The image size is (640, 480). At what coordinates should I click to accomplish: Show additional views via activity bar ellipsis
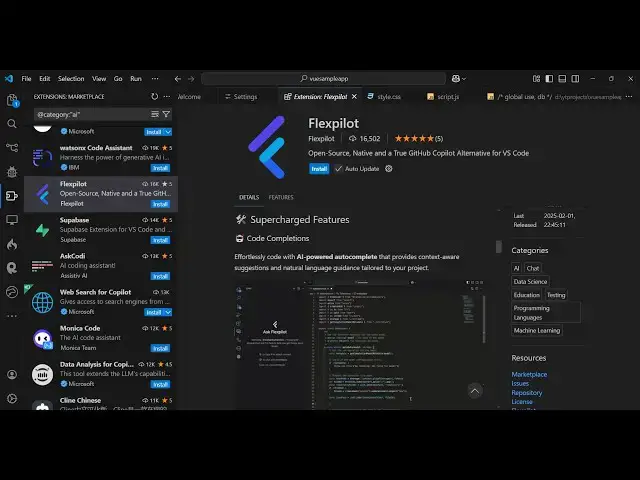tap(12, 316)
